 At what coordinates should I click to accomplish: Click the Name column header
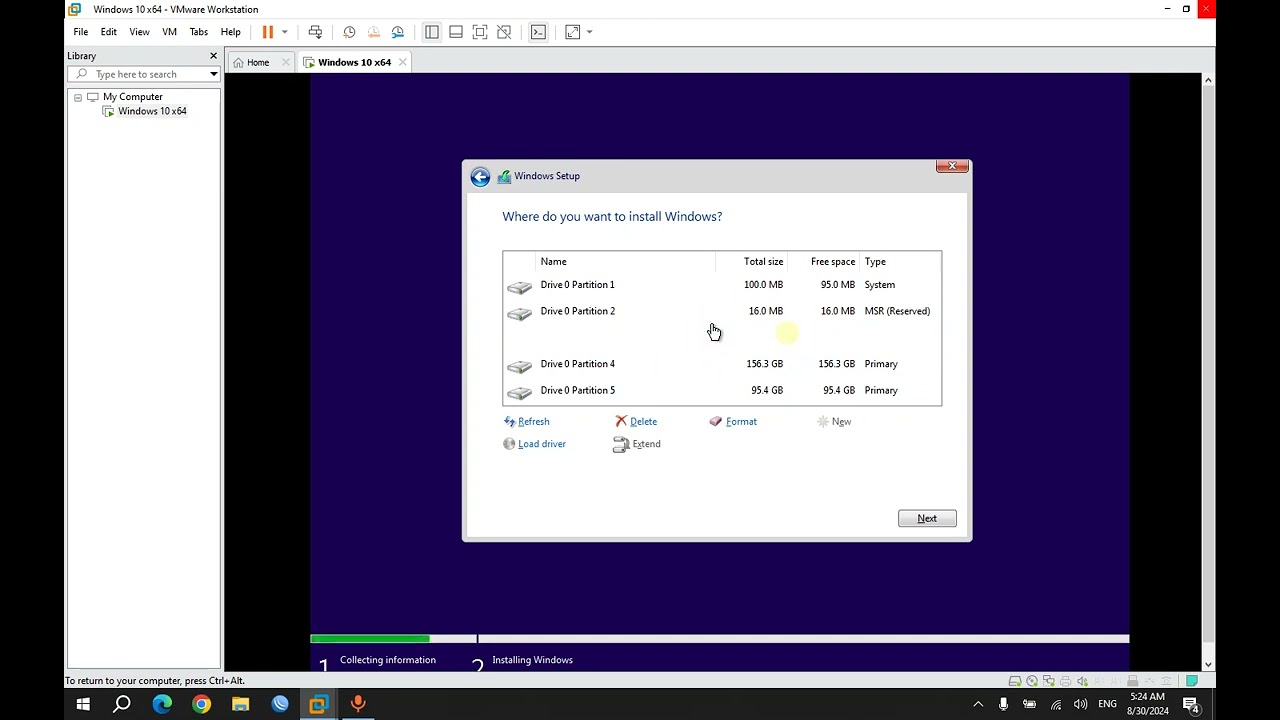coord(553,262)
